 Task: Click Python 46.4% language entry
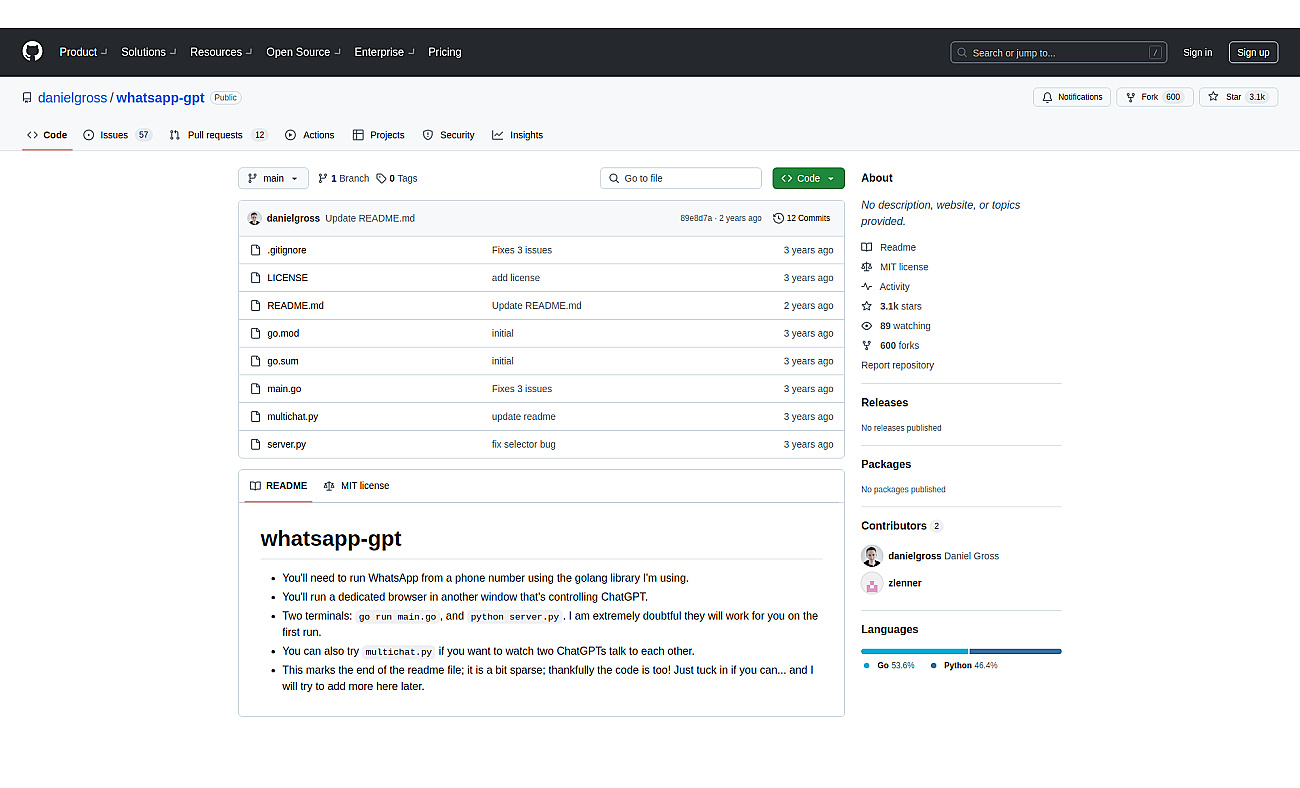coord(964,665)
